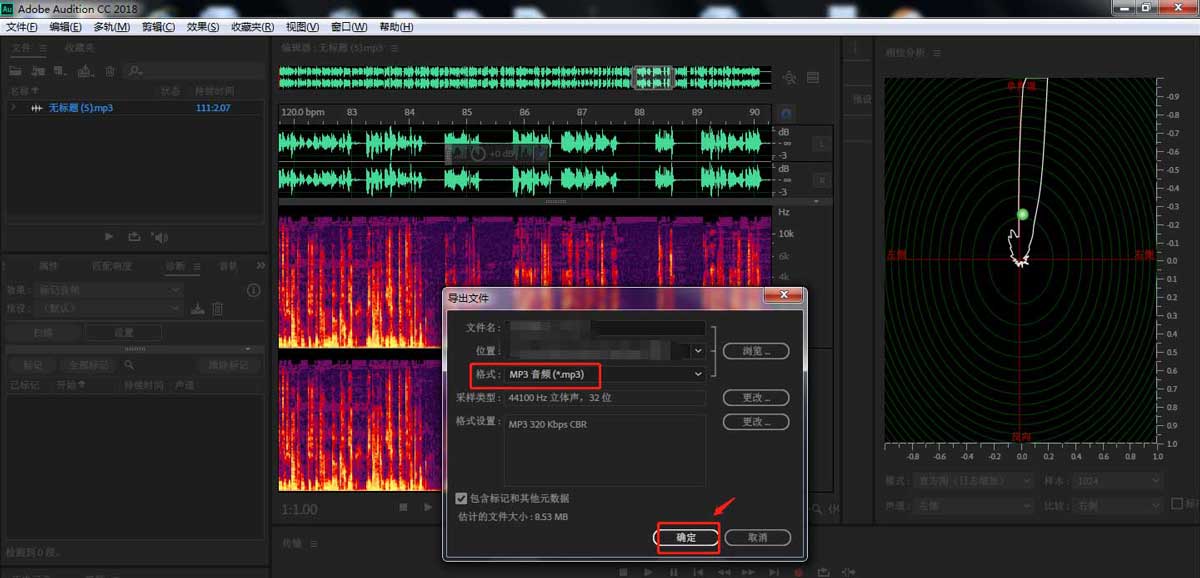
Task: Click the zoom navigator icon beside overview waveform
Action: click(x=790, y=78)
